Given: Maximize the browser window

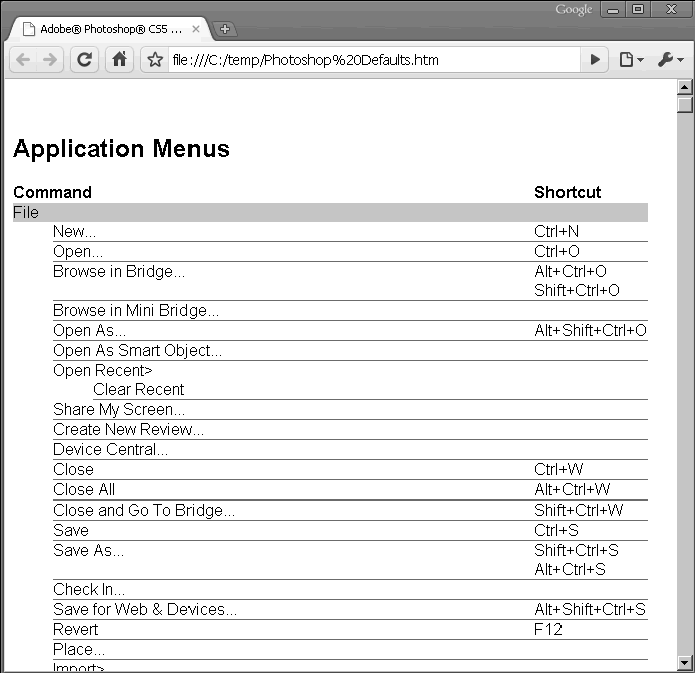Looking at the screenshot, I should (x=638, y=10).
